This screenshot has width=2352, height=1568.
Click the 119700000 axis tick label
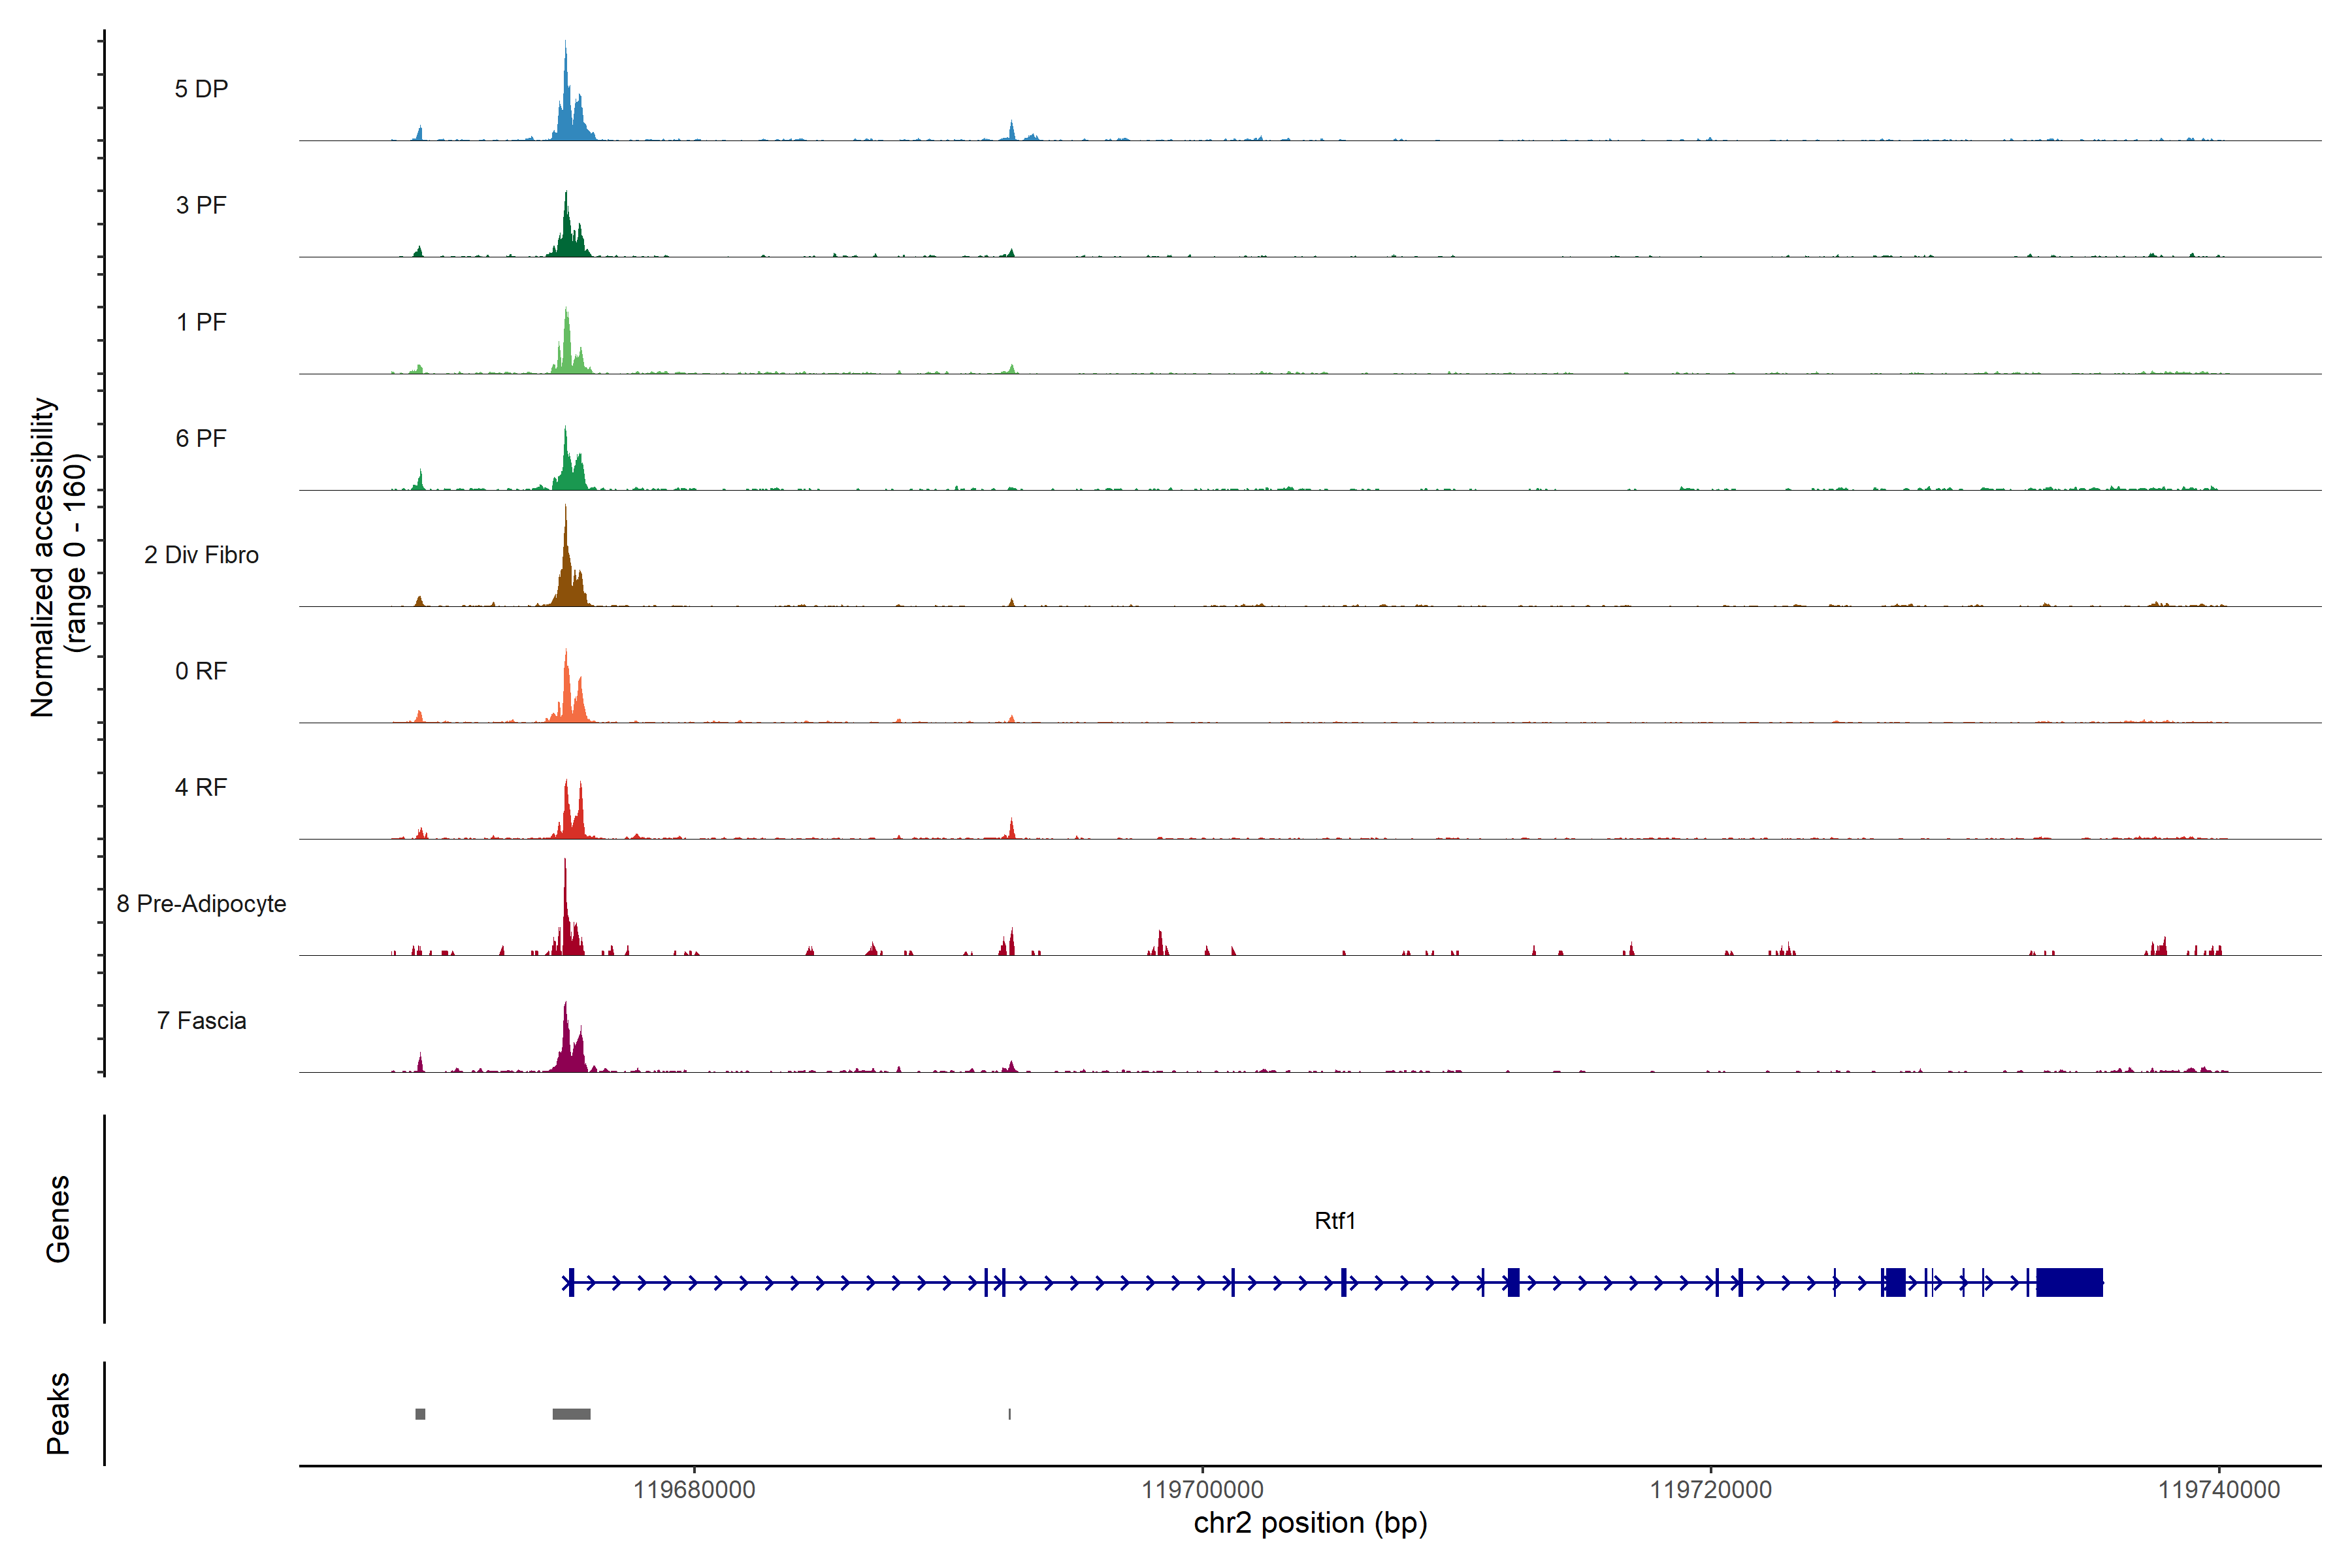pyautogui.click(x=1202, y=1489)
